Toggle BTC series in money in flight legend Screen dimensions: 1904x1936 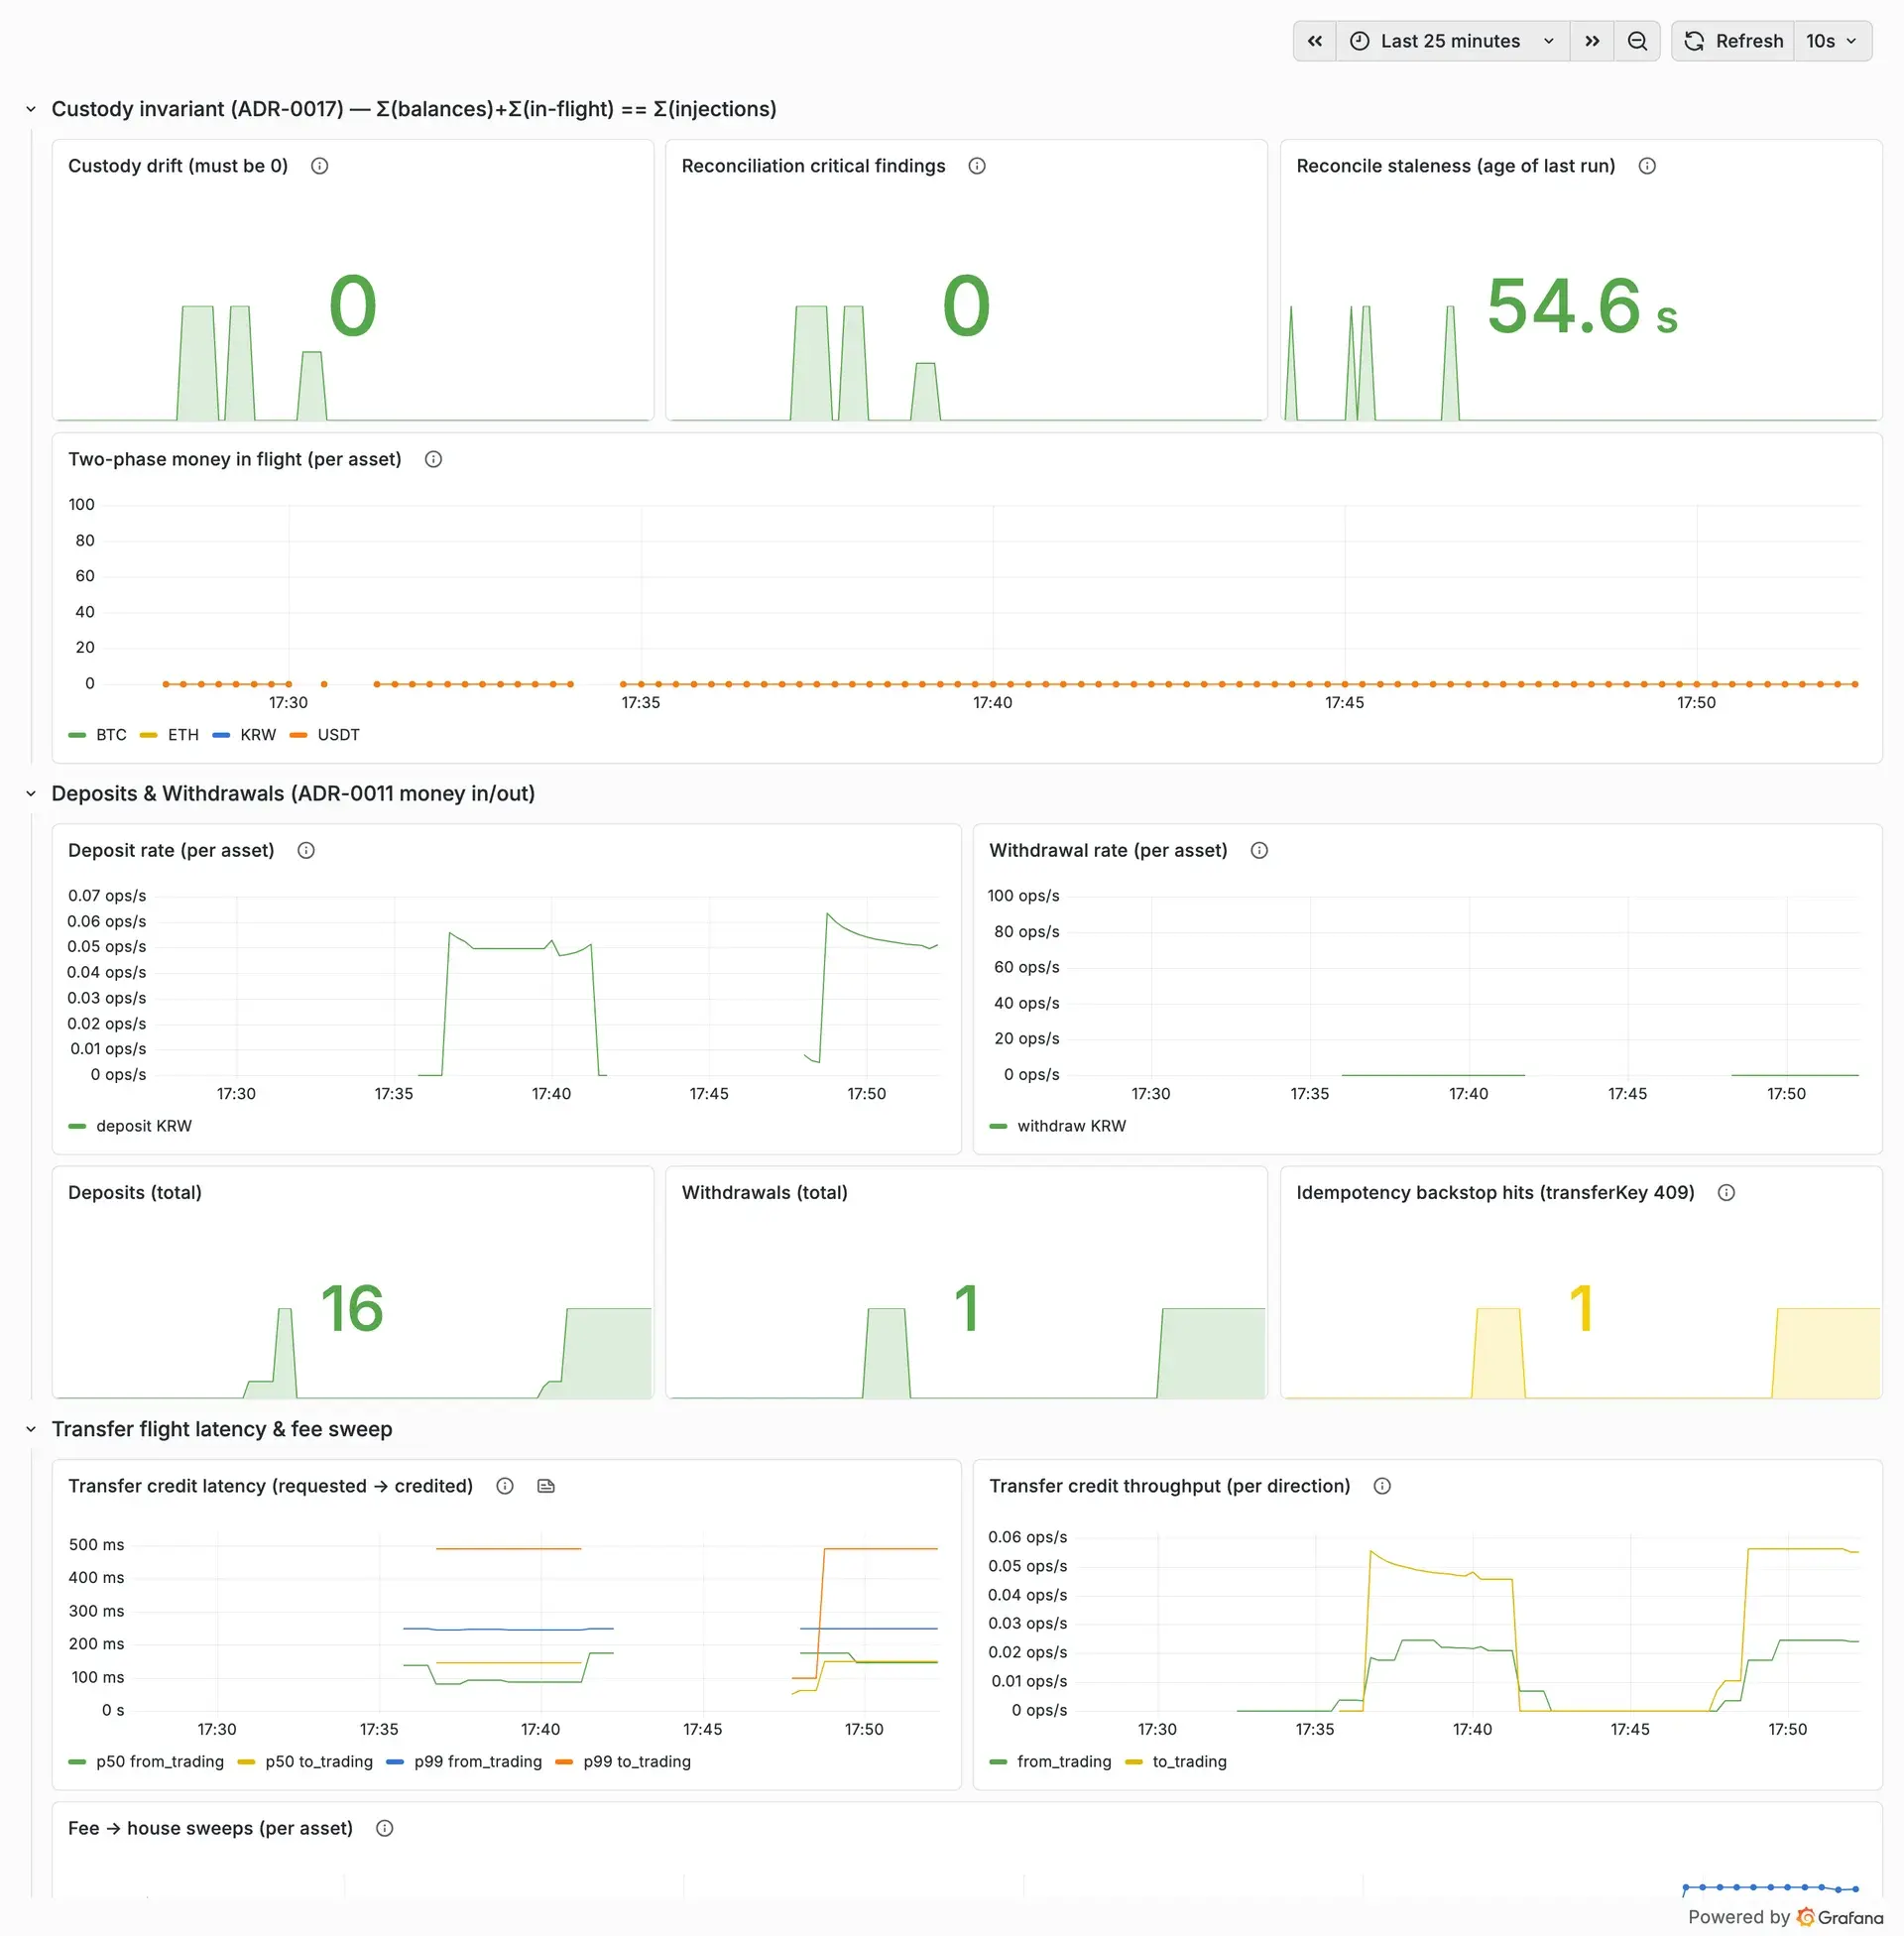[x=98, y=735]
